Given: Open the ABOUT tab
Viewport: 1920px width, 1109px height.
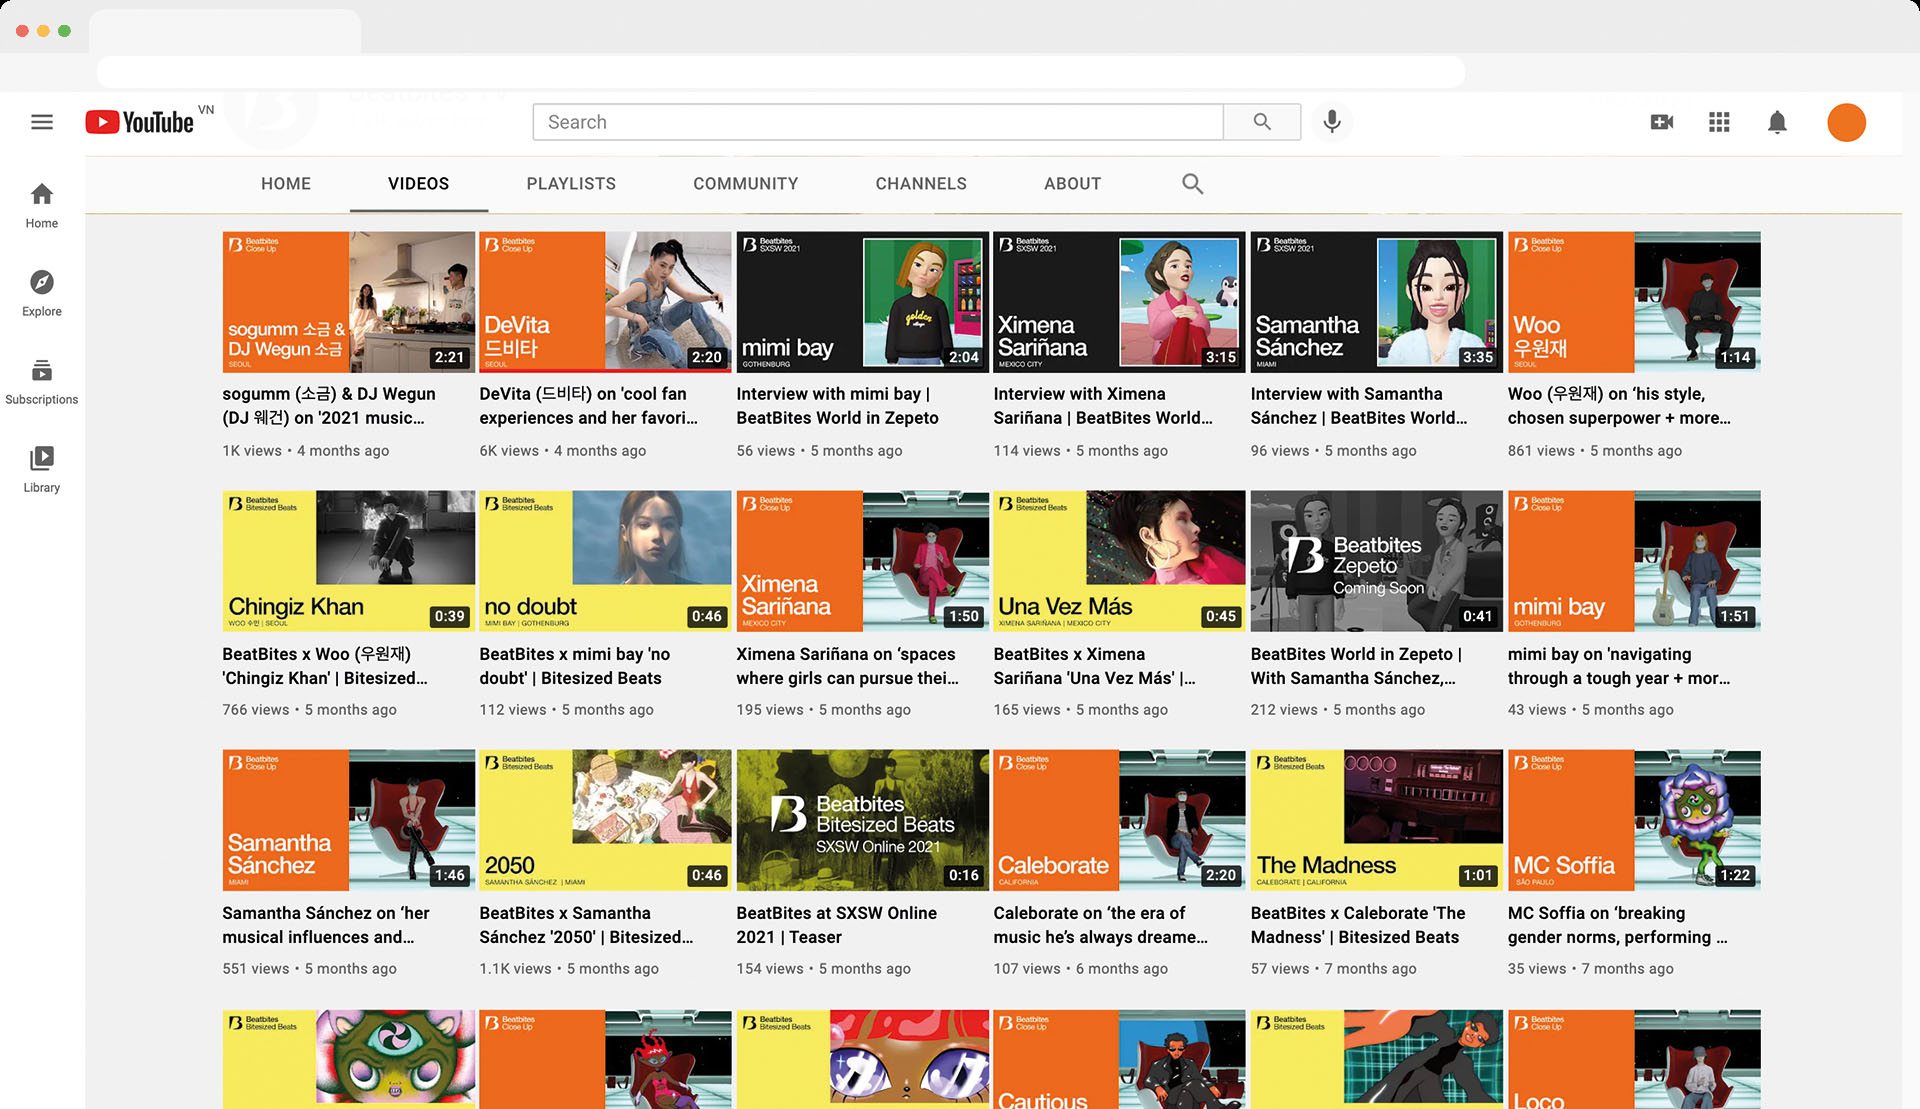Looking at the screenshot, I should 1073,183.
